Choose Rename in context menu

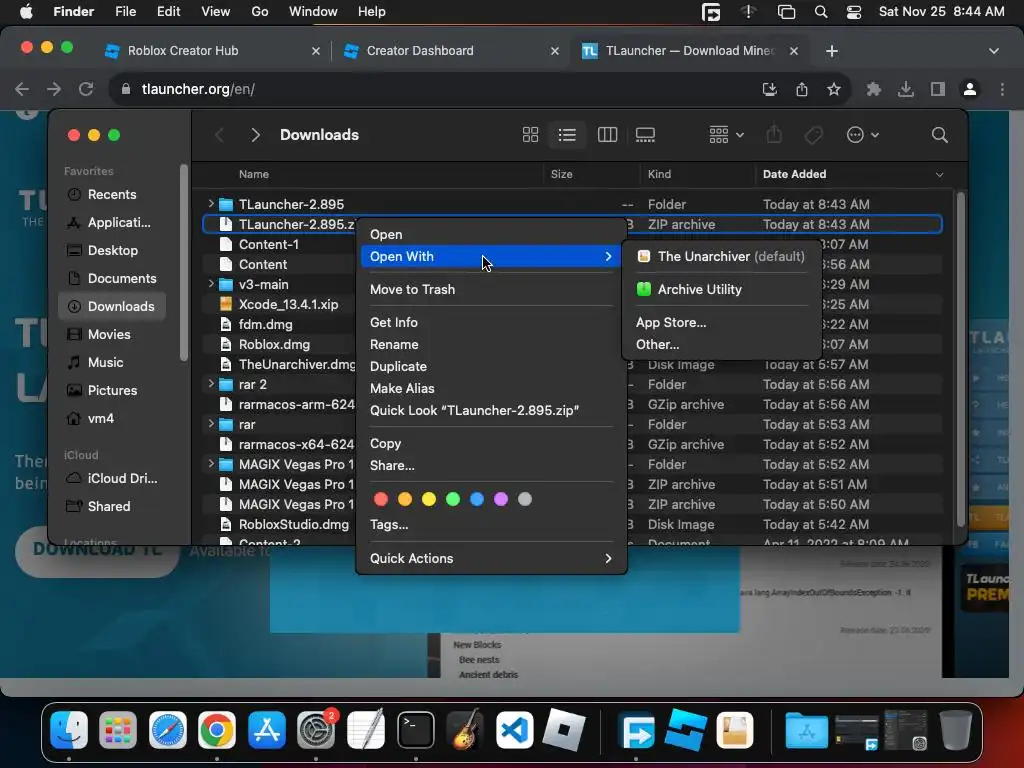click(x=491, y=344)
